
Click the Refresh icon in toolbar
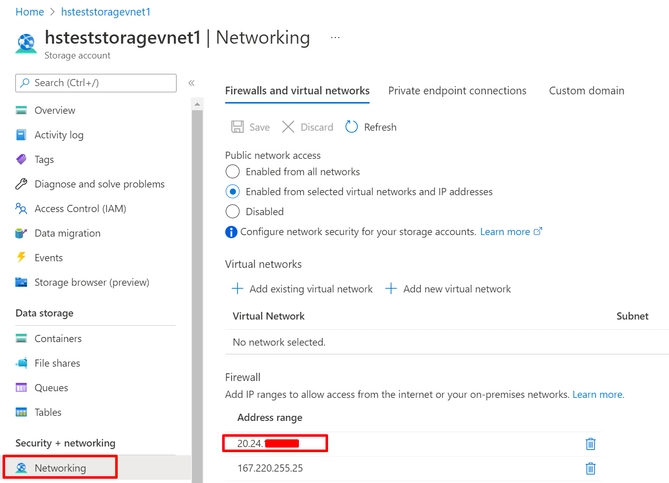pos(351,127)
